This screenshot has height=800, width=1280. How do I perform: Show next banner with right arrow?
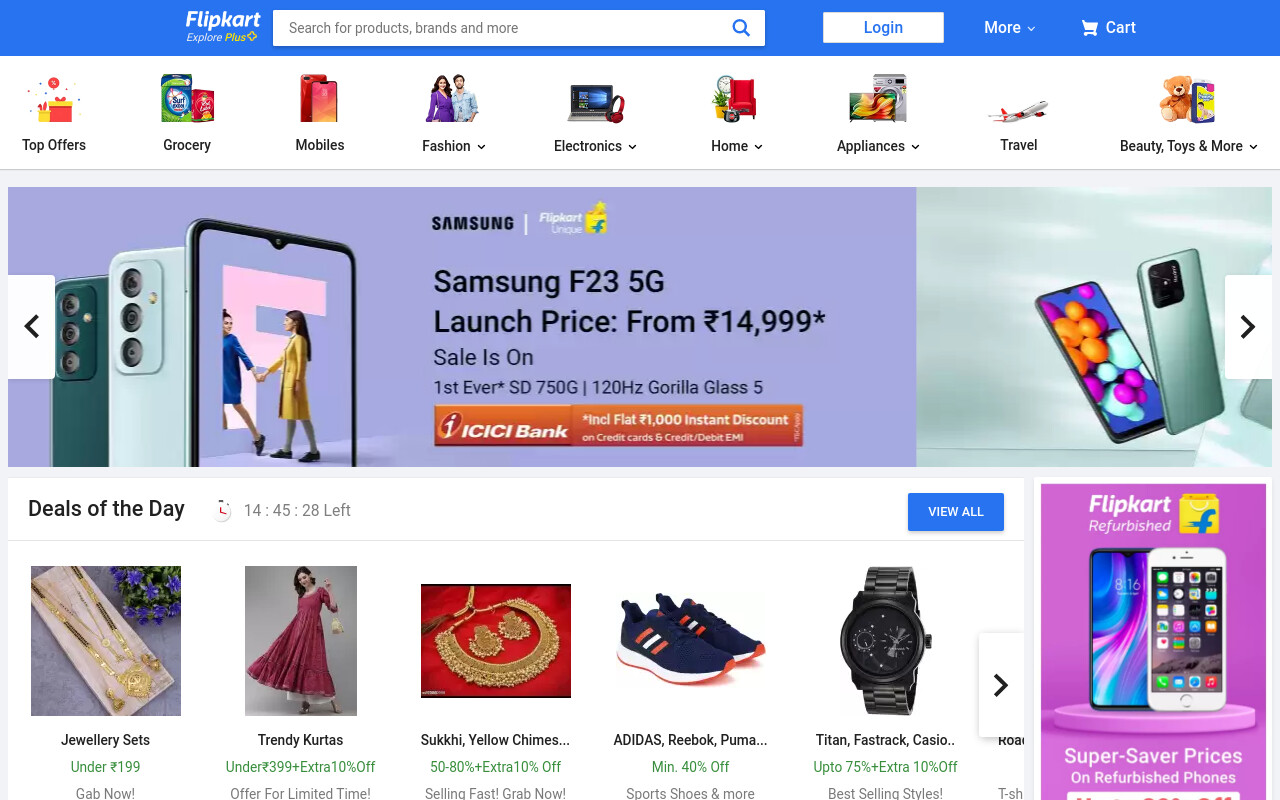[x=1248, y=327]
